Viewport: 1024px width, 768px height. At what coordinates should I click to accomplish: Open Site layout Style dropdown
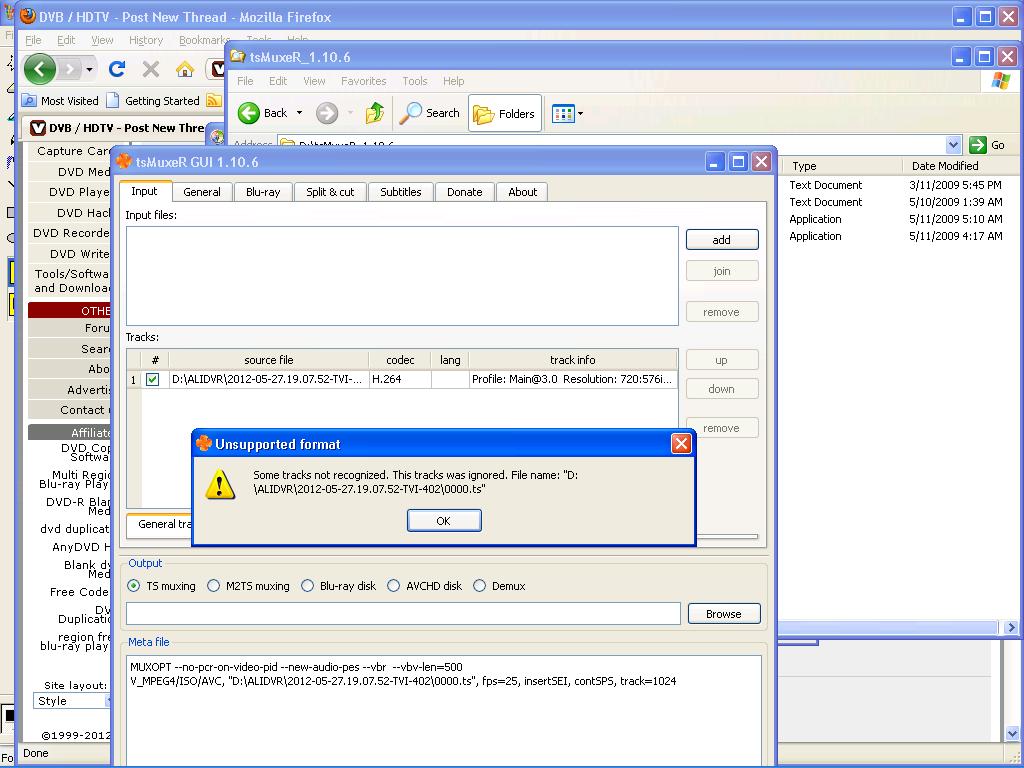(72, 701)
